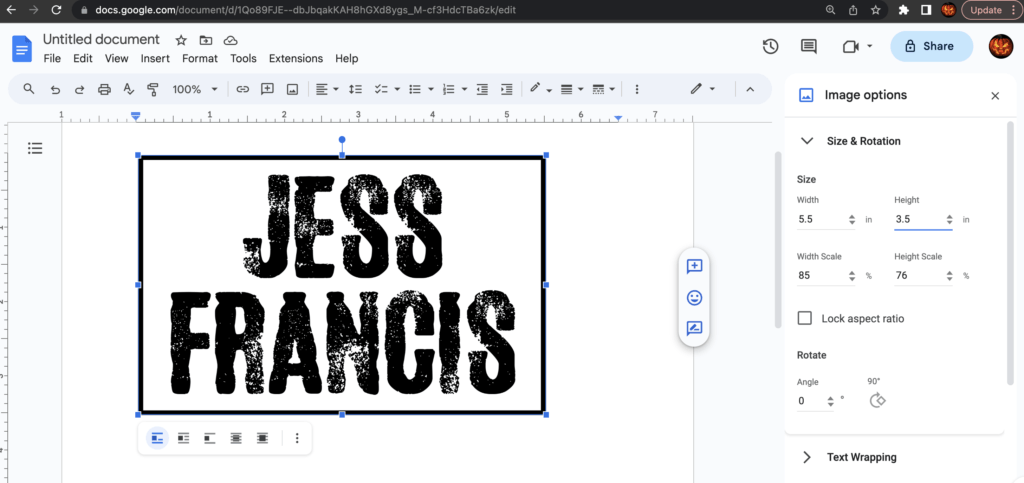Choose Wrap text image layout option
This screenshot has height=483, width=1024.
183,438
